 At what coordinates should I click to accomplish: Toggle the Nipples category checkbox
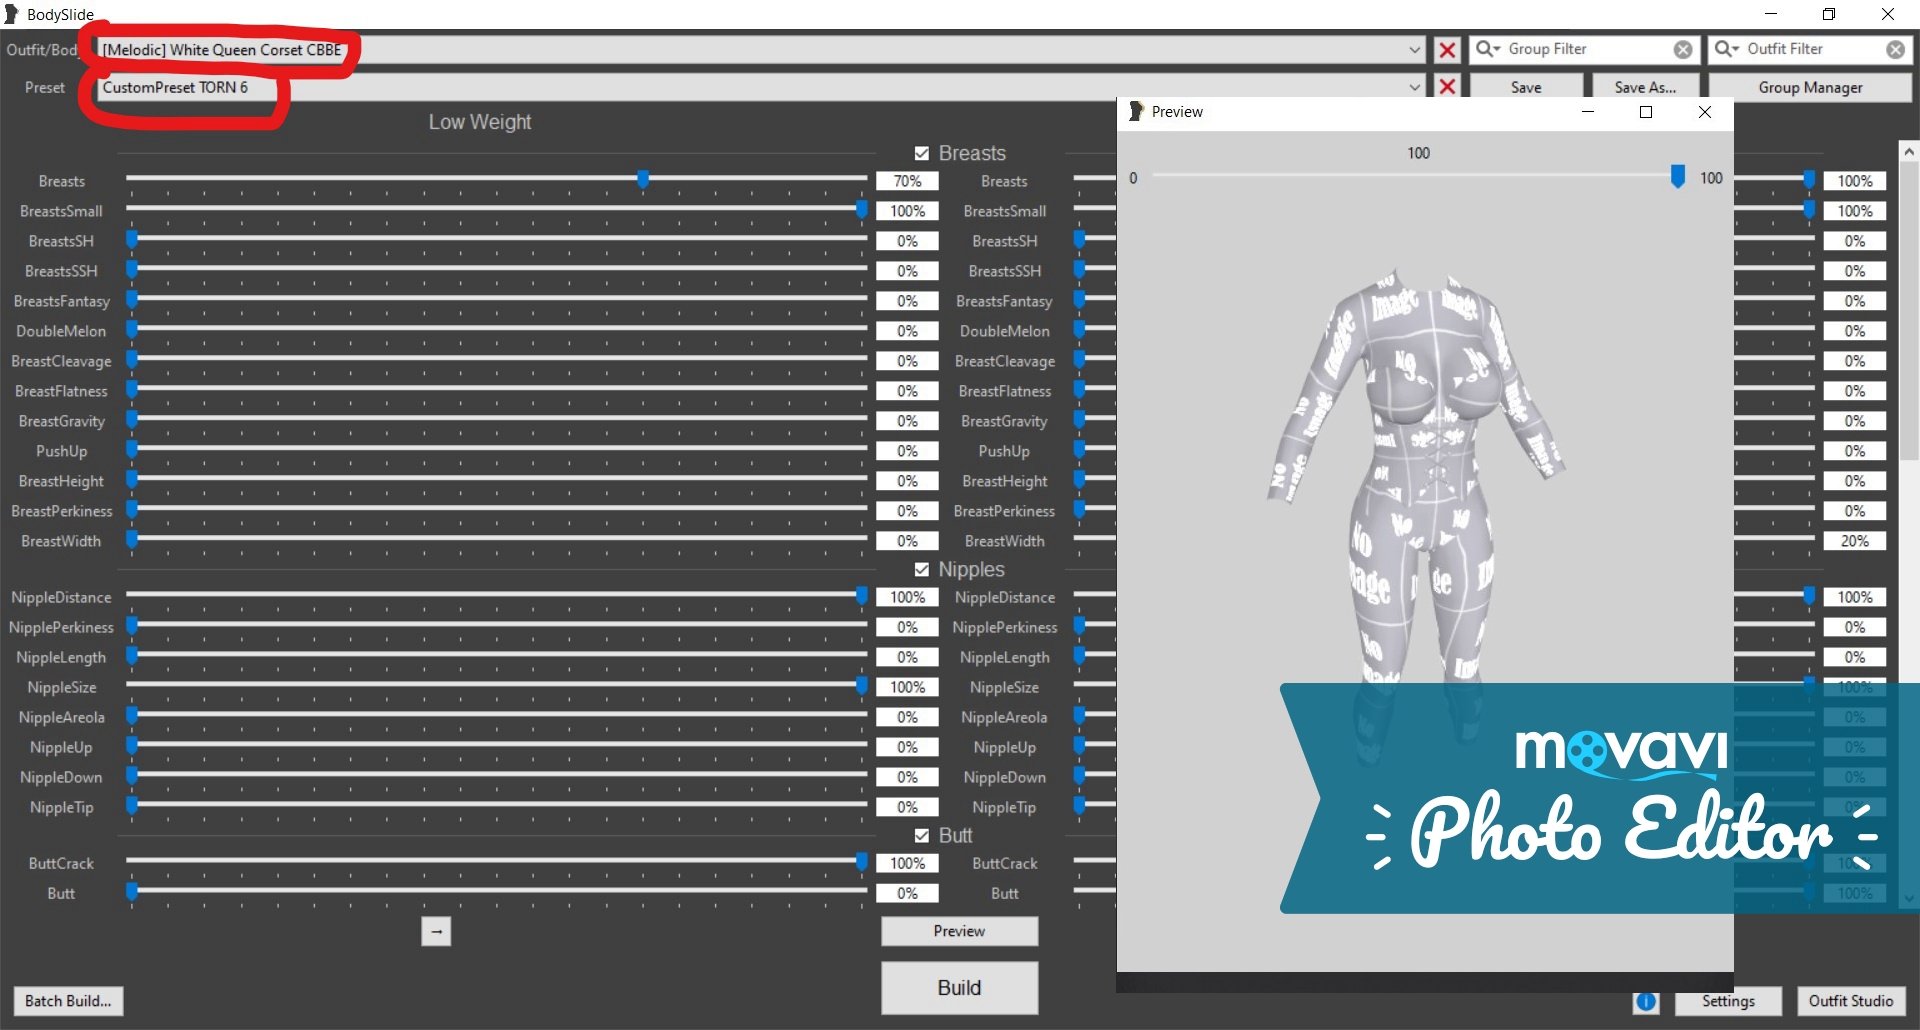click(922, 569)
